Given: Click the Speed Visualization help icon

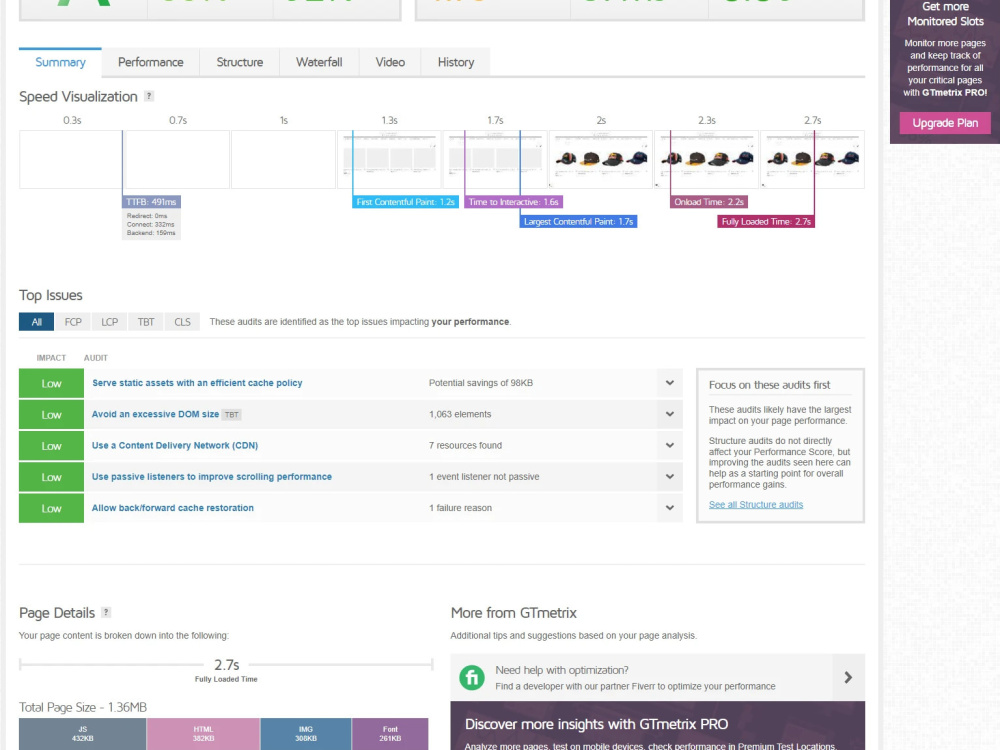Looking at the screenshot, I should [149, 96].
